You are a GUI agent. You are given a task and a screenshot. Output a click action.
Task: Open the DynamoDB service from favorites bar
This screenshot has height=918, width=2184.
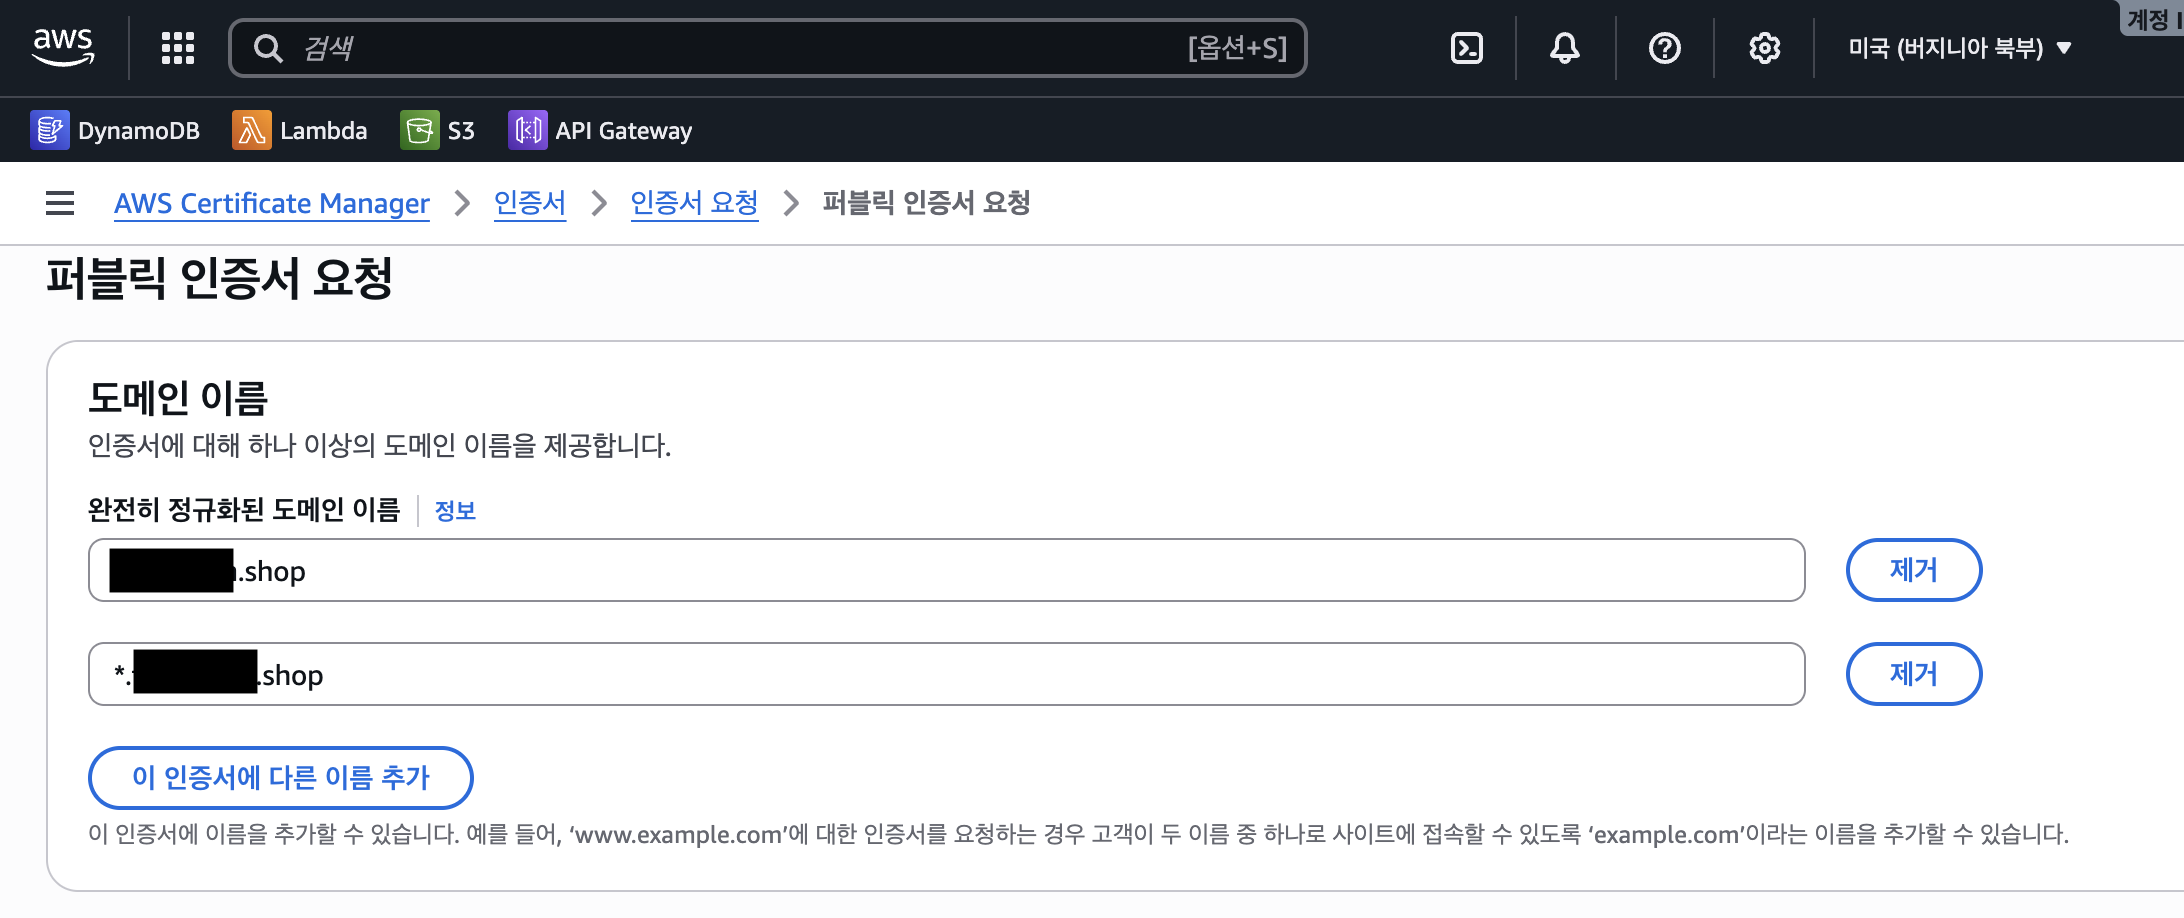116,130
